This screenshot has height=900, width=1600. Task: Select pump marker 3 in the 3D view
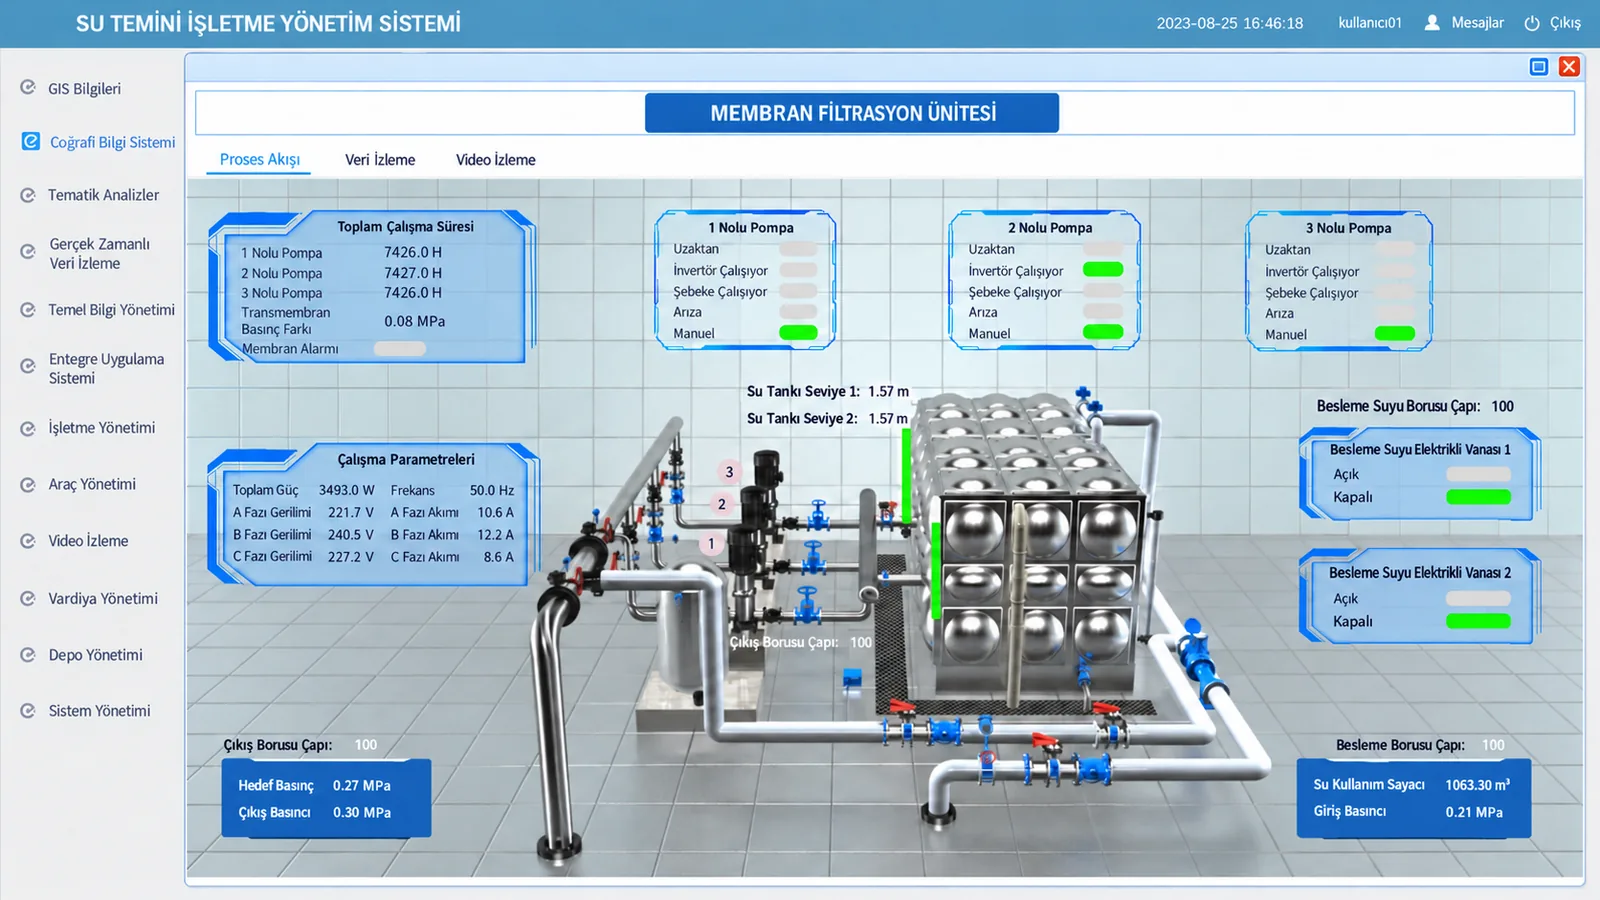[x=729, y=472]
